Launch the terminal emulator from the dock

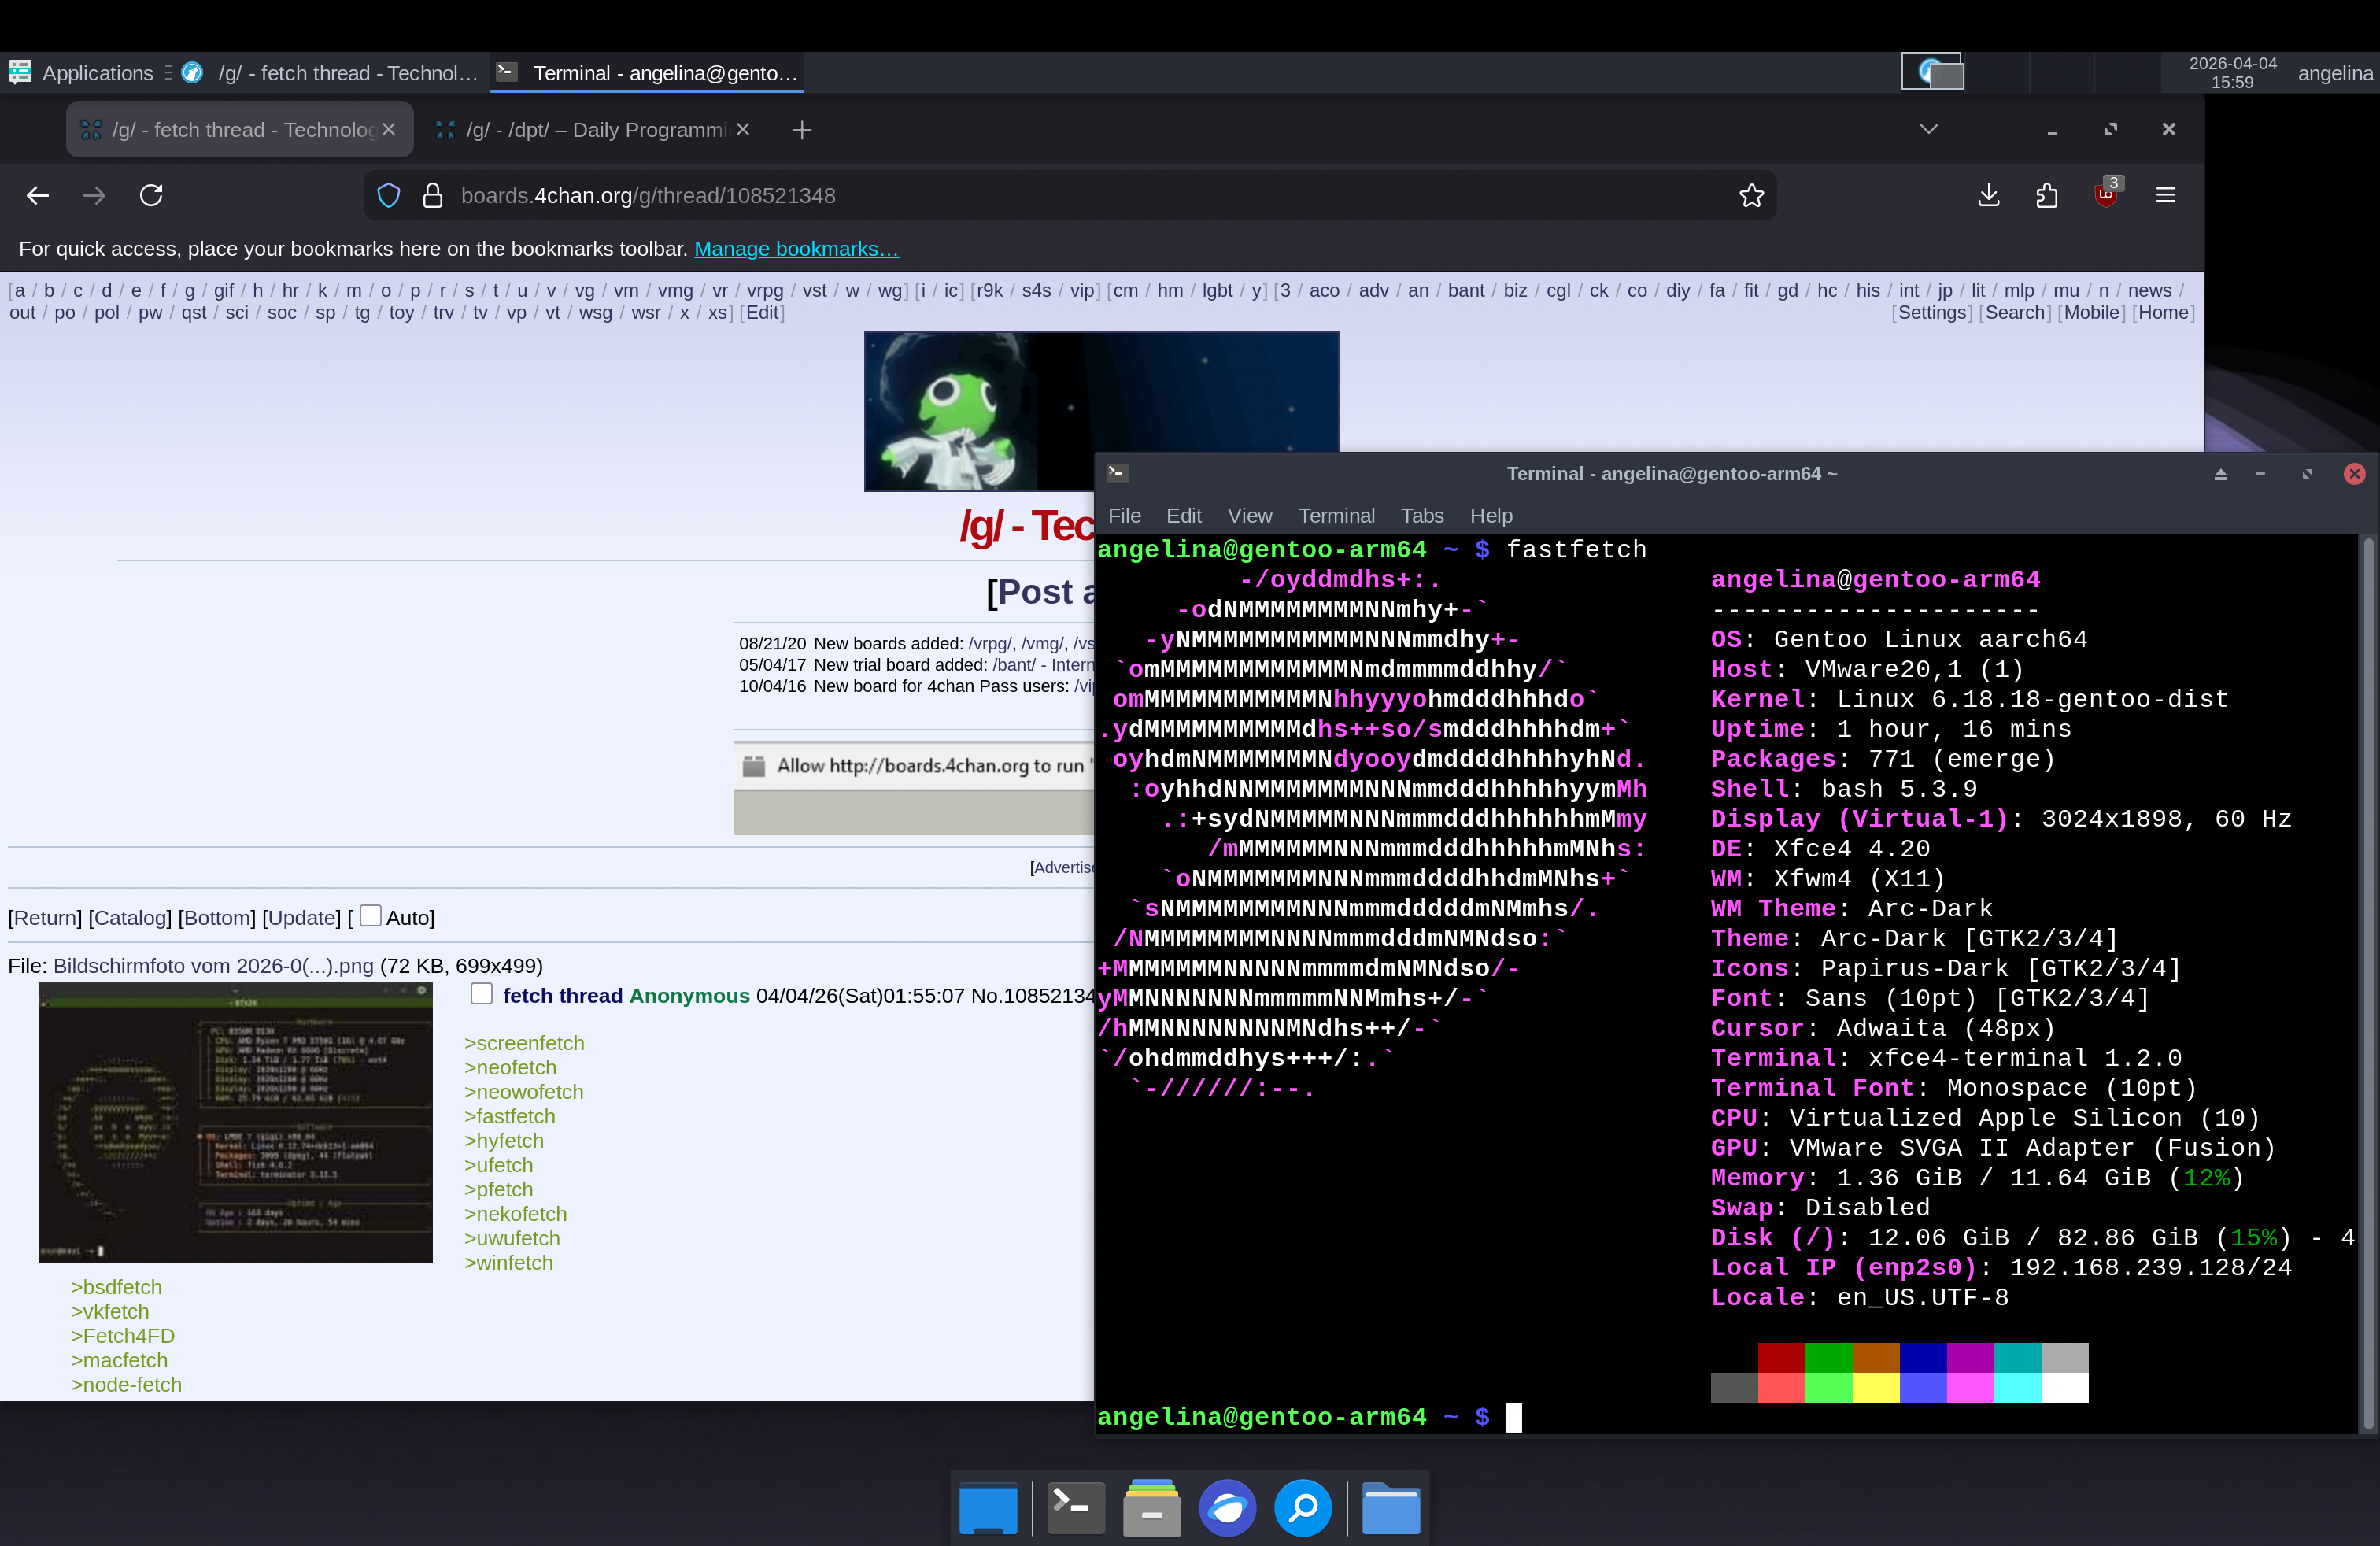tap(1075, 1507)
